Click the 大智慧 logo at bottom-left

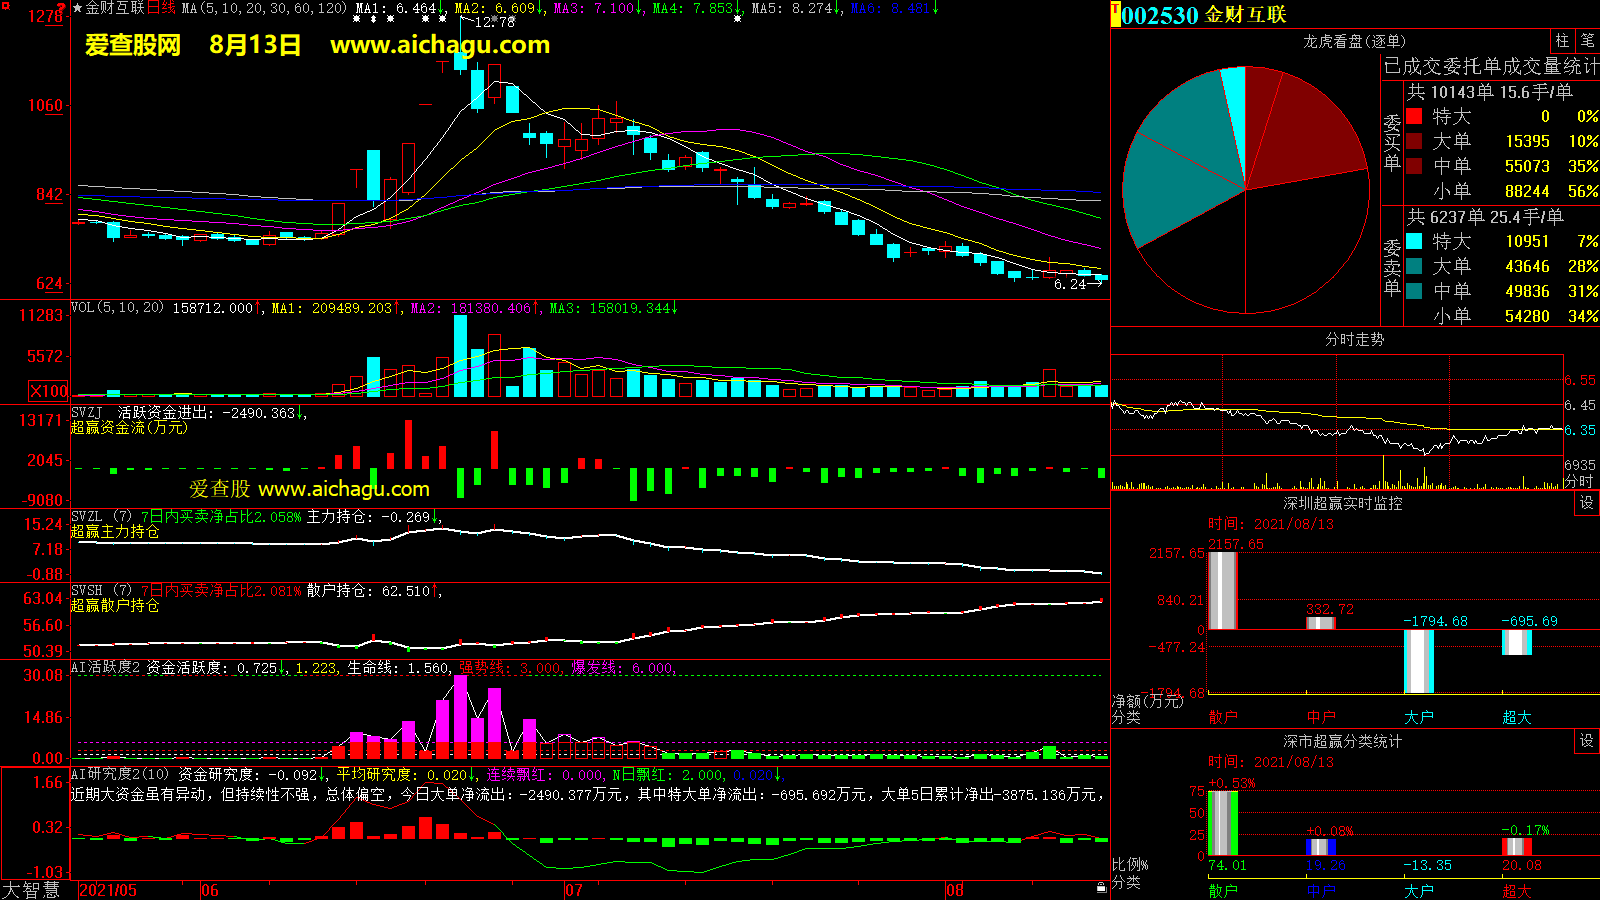coord(32,889)
